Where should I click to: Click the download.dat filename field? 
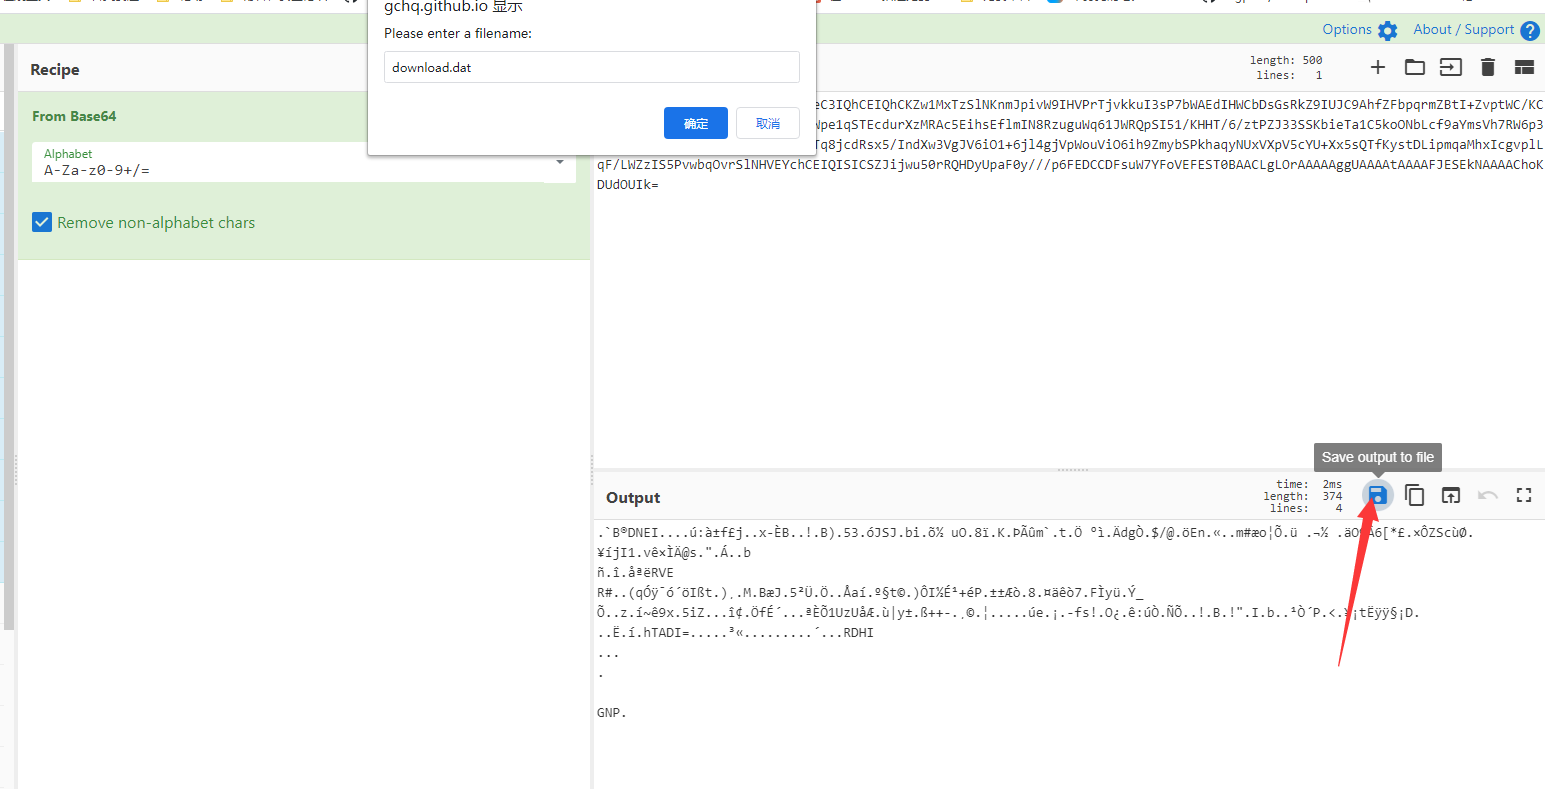click(592, 67)
